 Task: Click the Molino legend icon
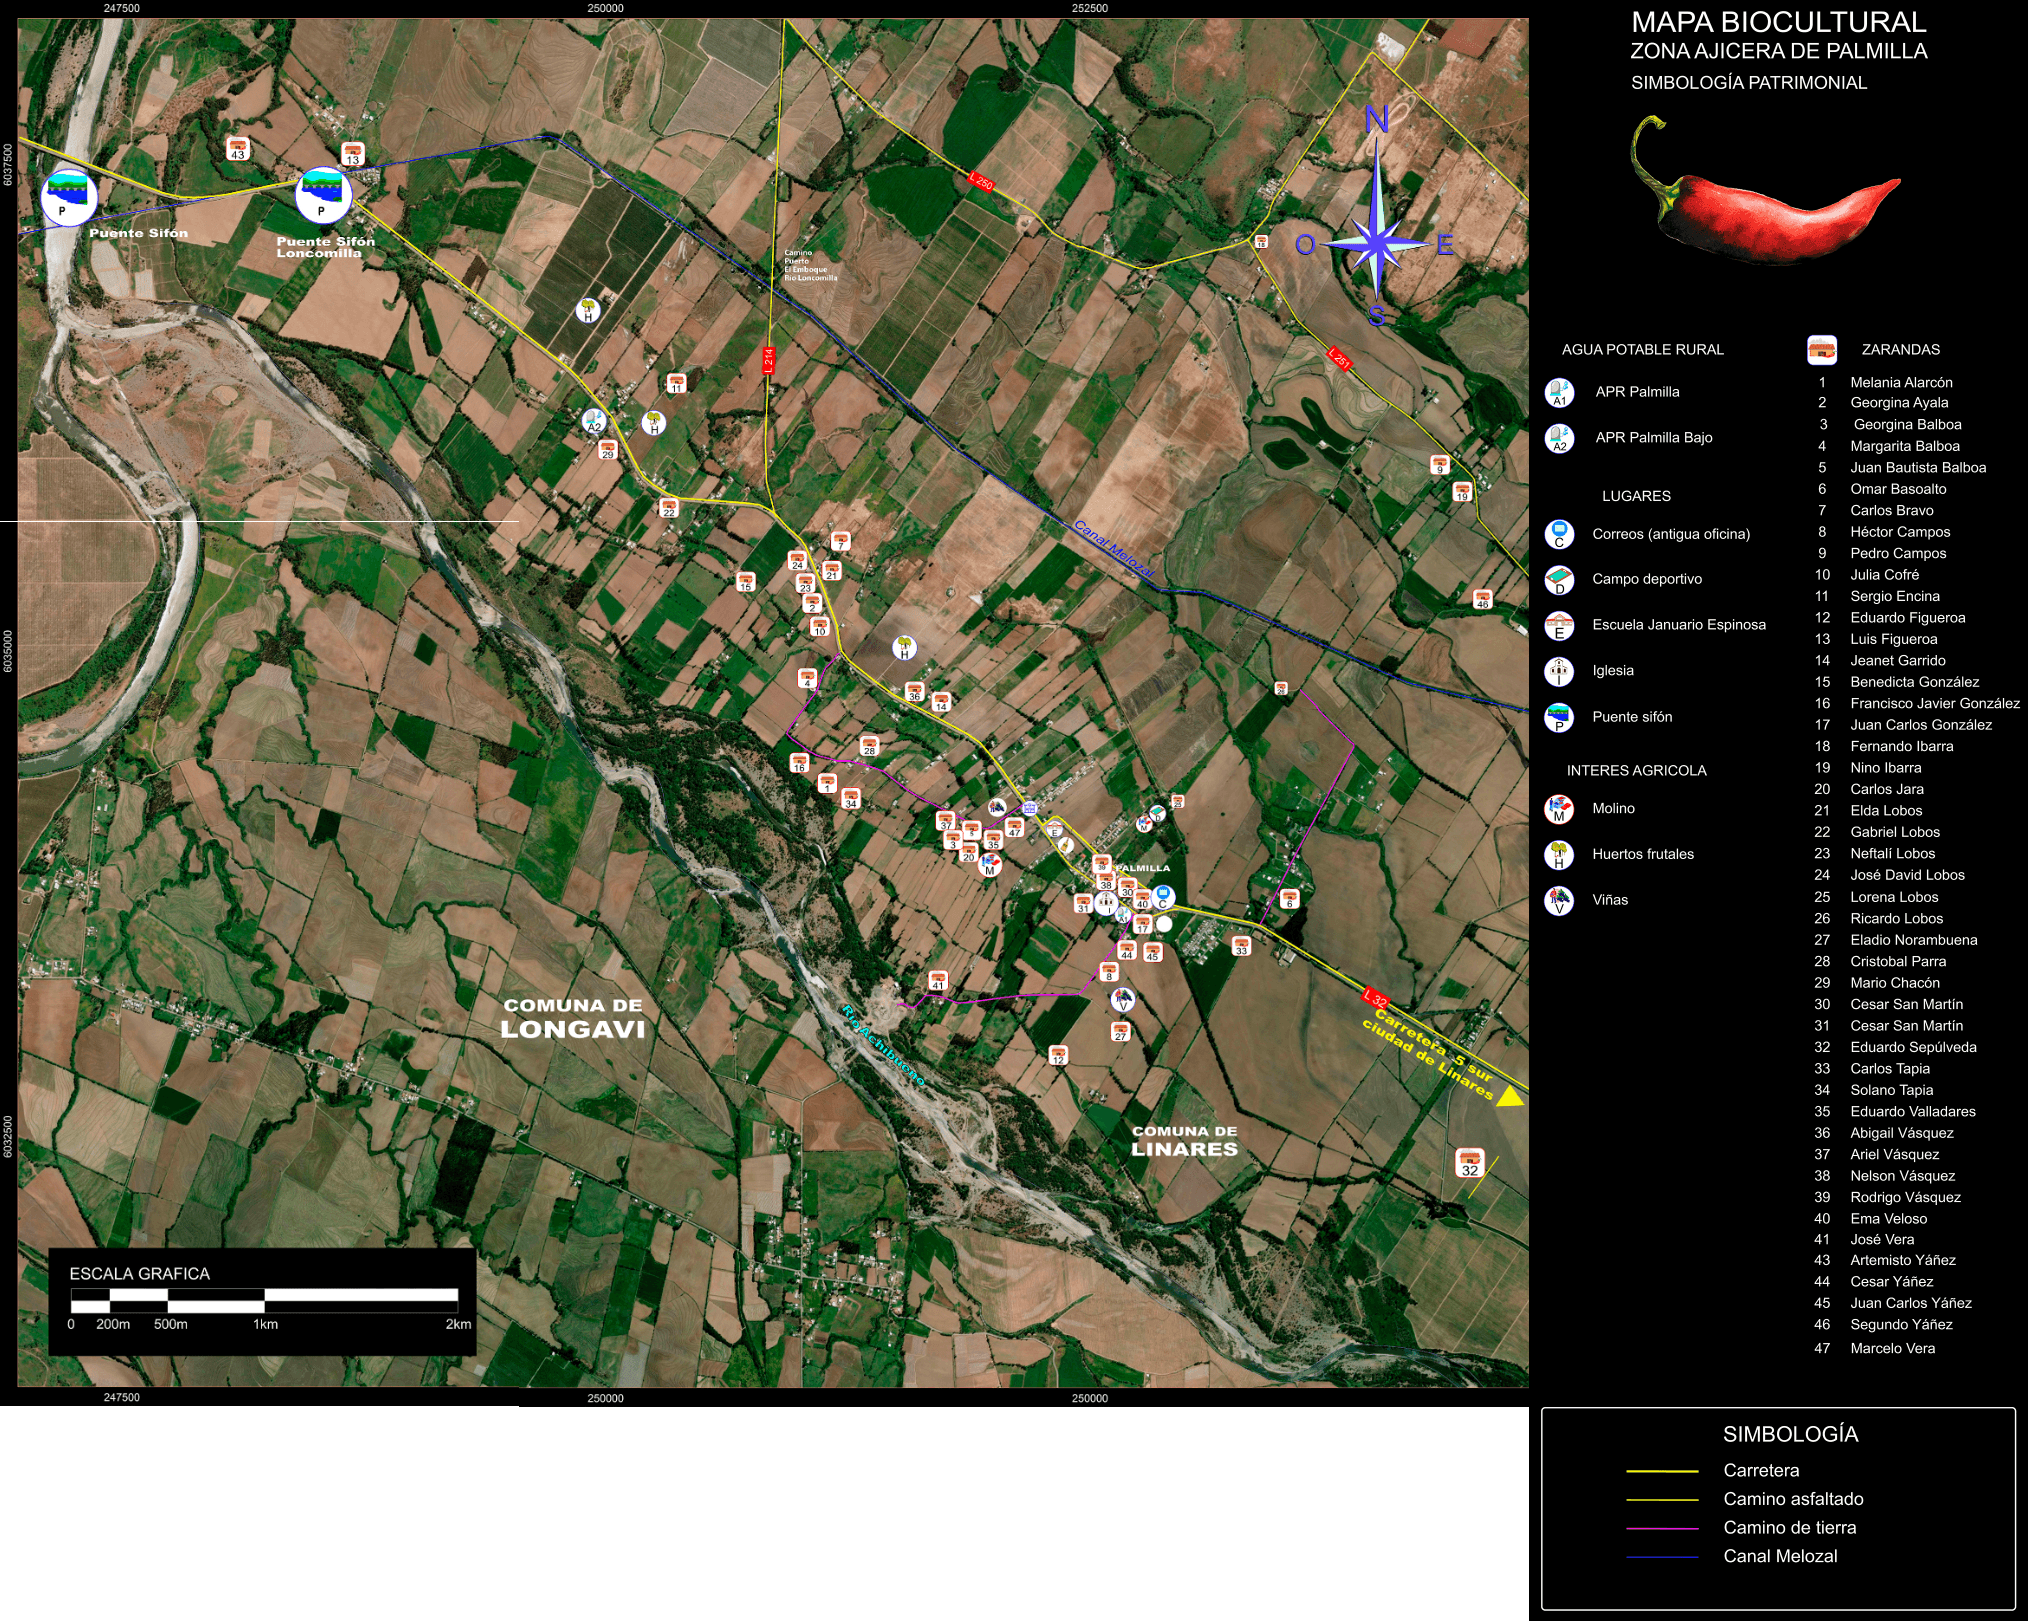(1559, 809)
